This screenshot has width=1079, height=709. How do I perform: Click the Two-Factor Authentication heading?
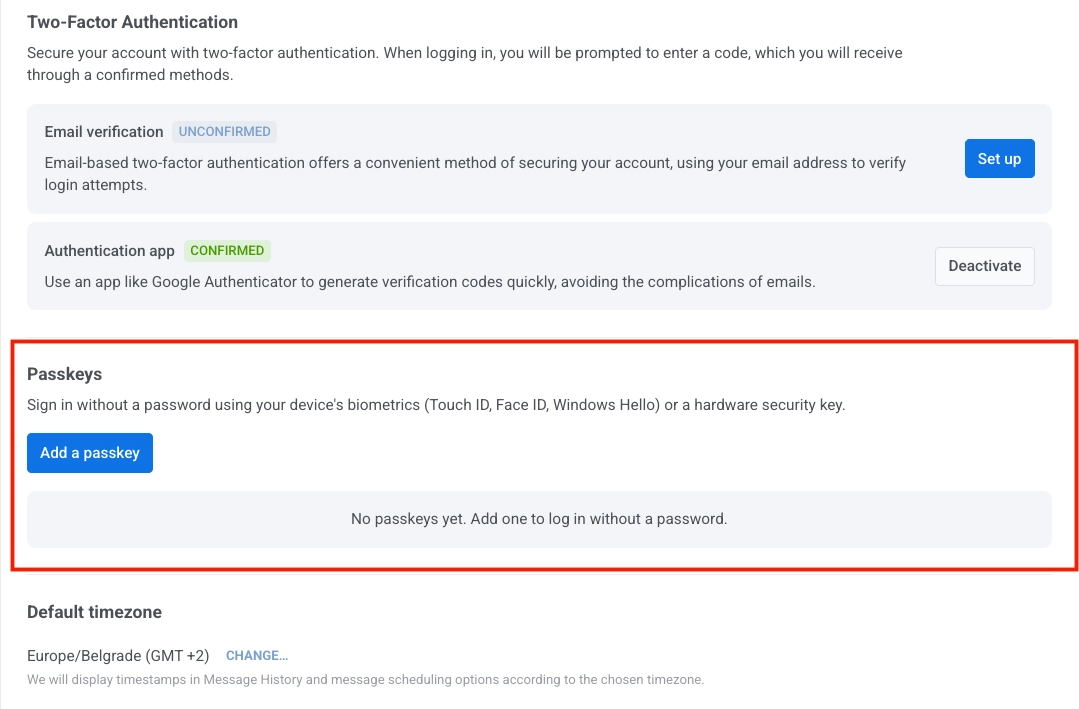(133, 21)
